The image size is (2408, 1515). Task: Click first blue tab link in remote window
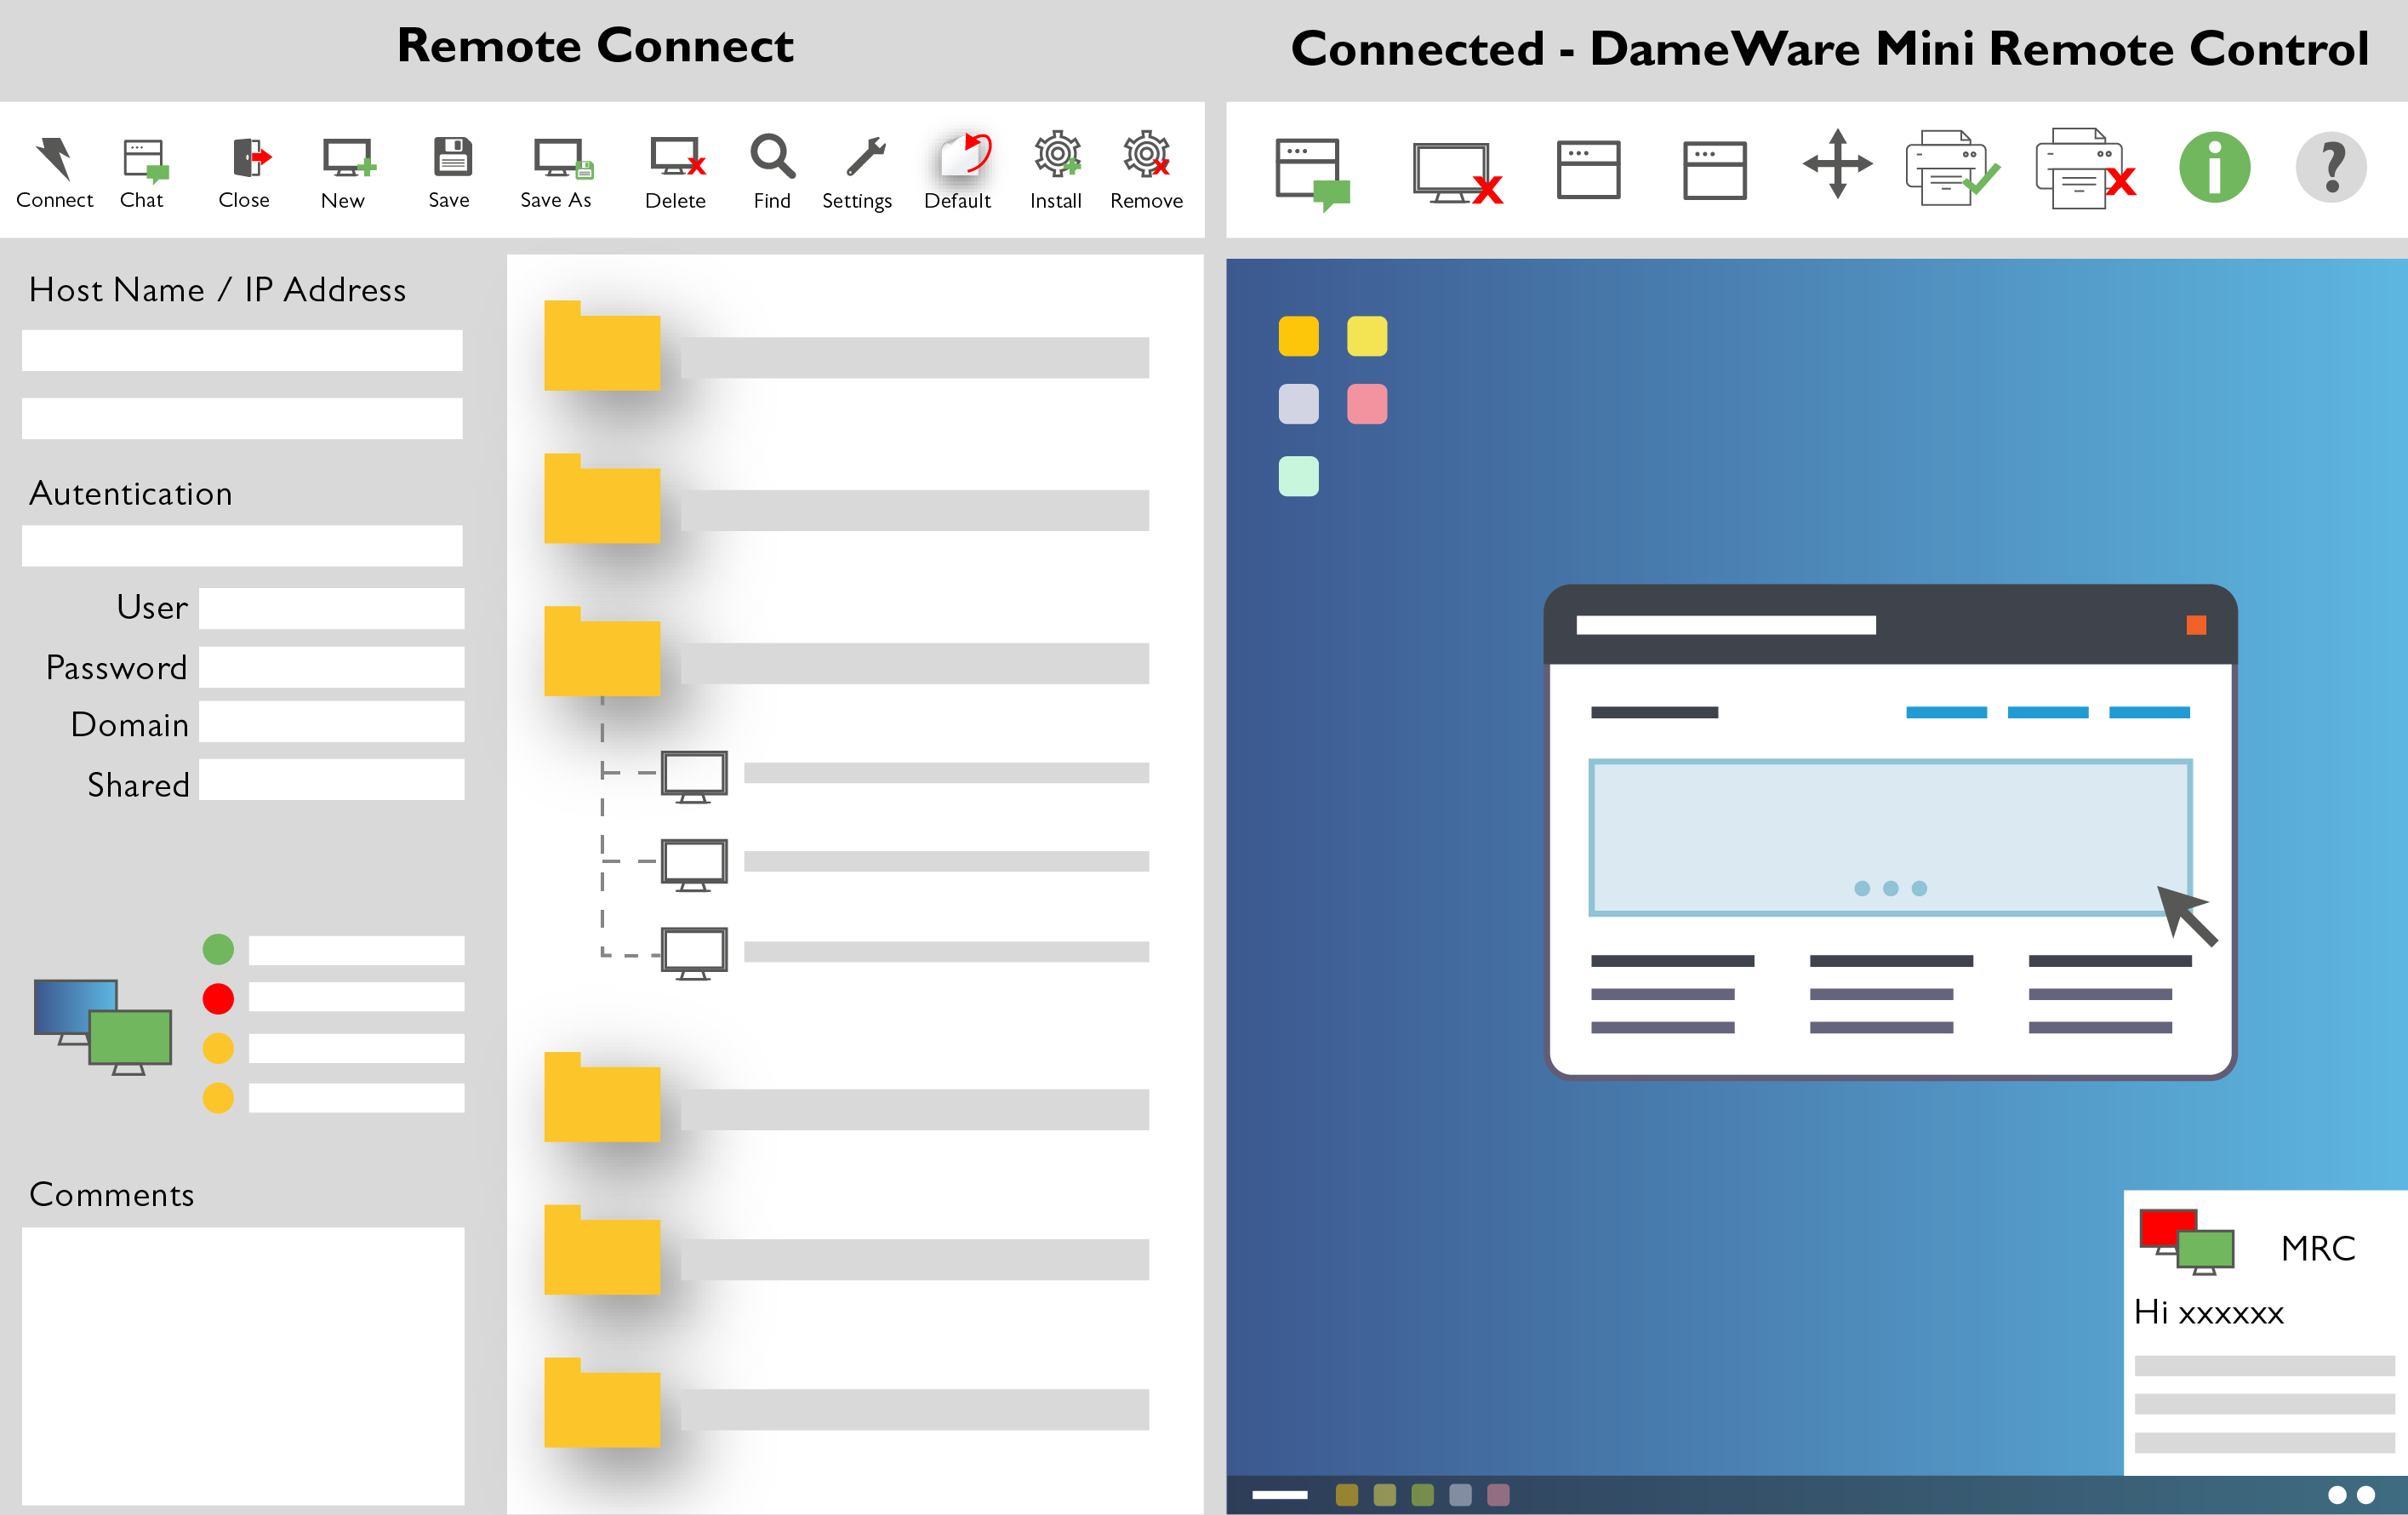1946,712
